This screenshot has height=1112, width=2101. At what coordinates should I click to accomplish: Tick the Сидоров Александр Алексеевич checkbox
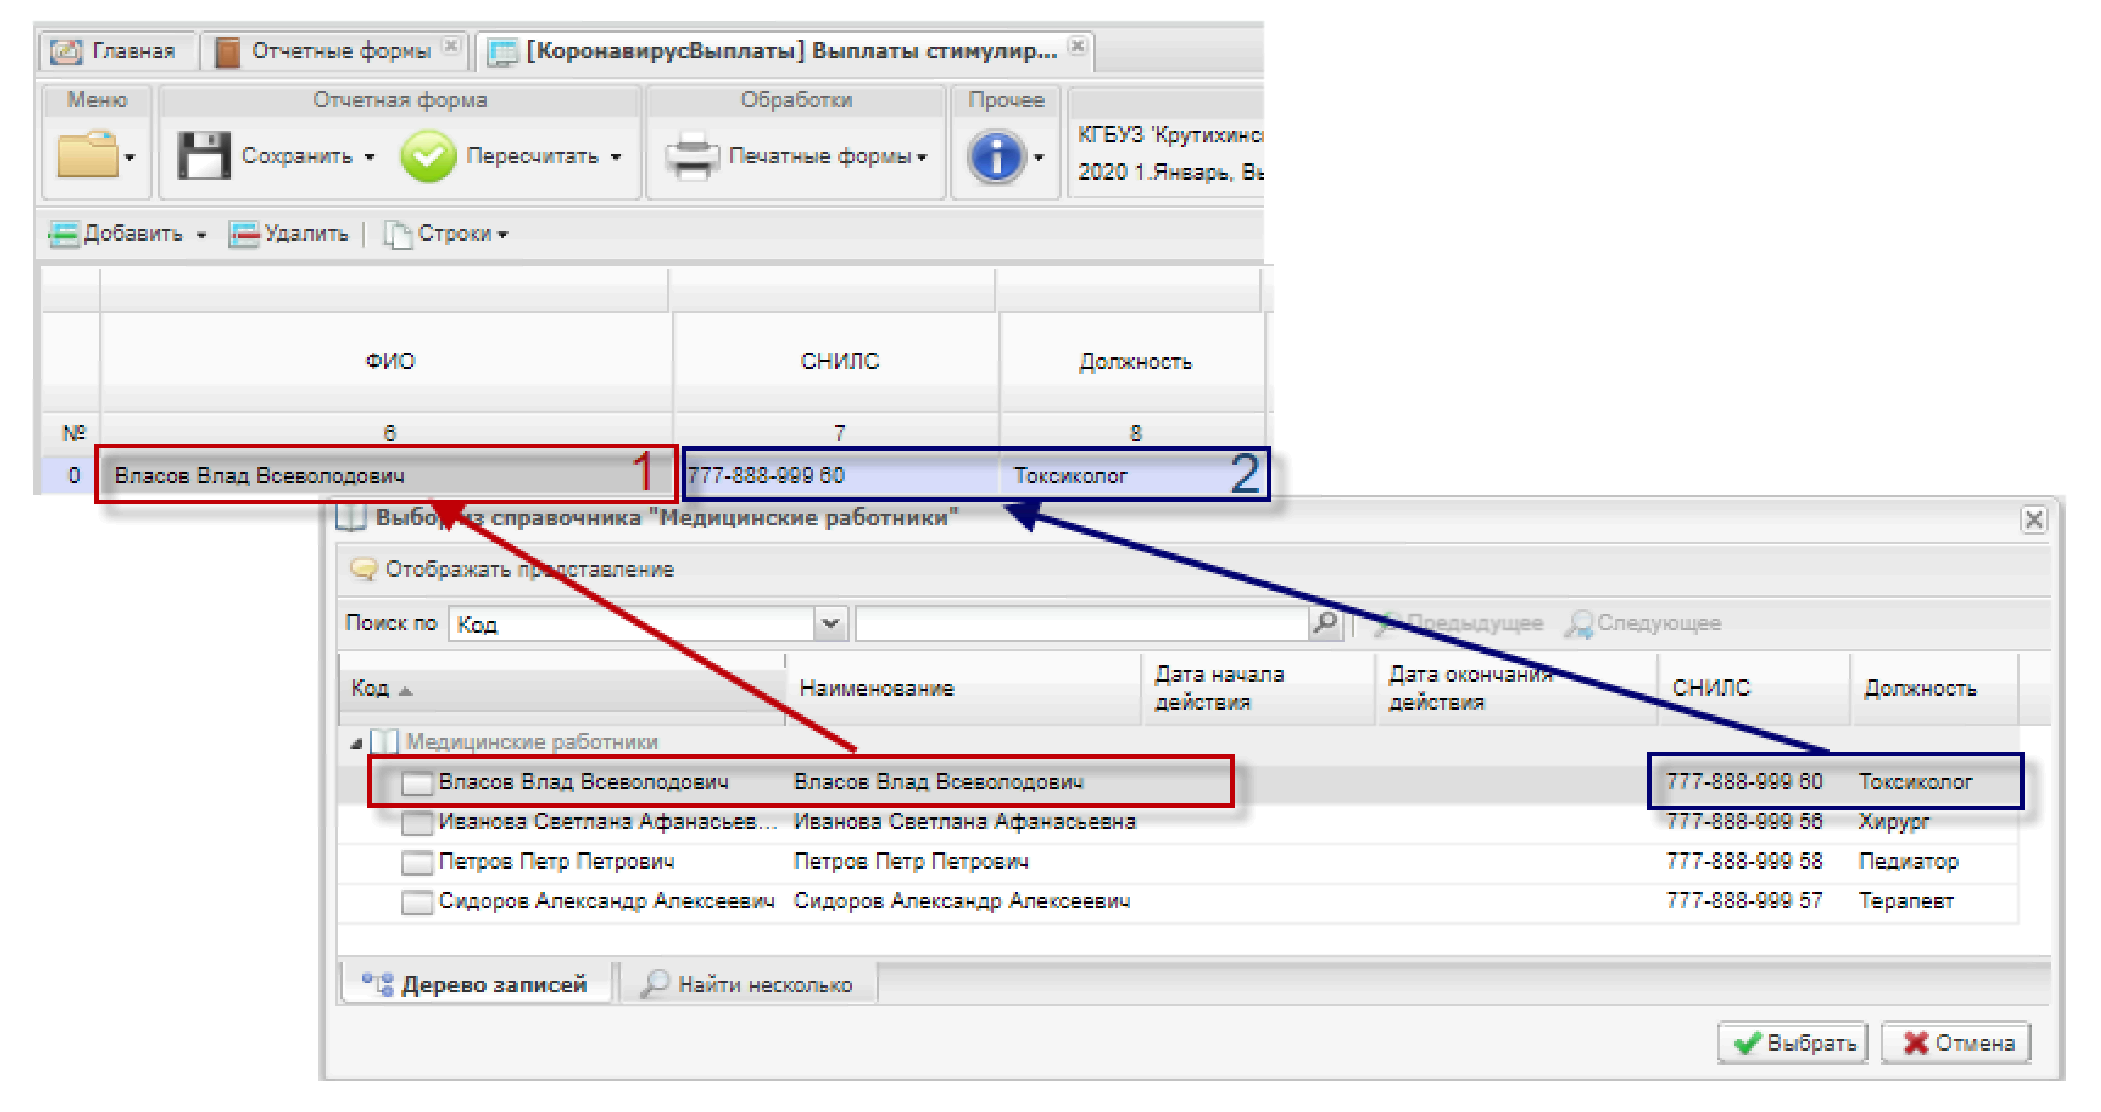[416, 902]
